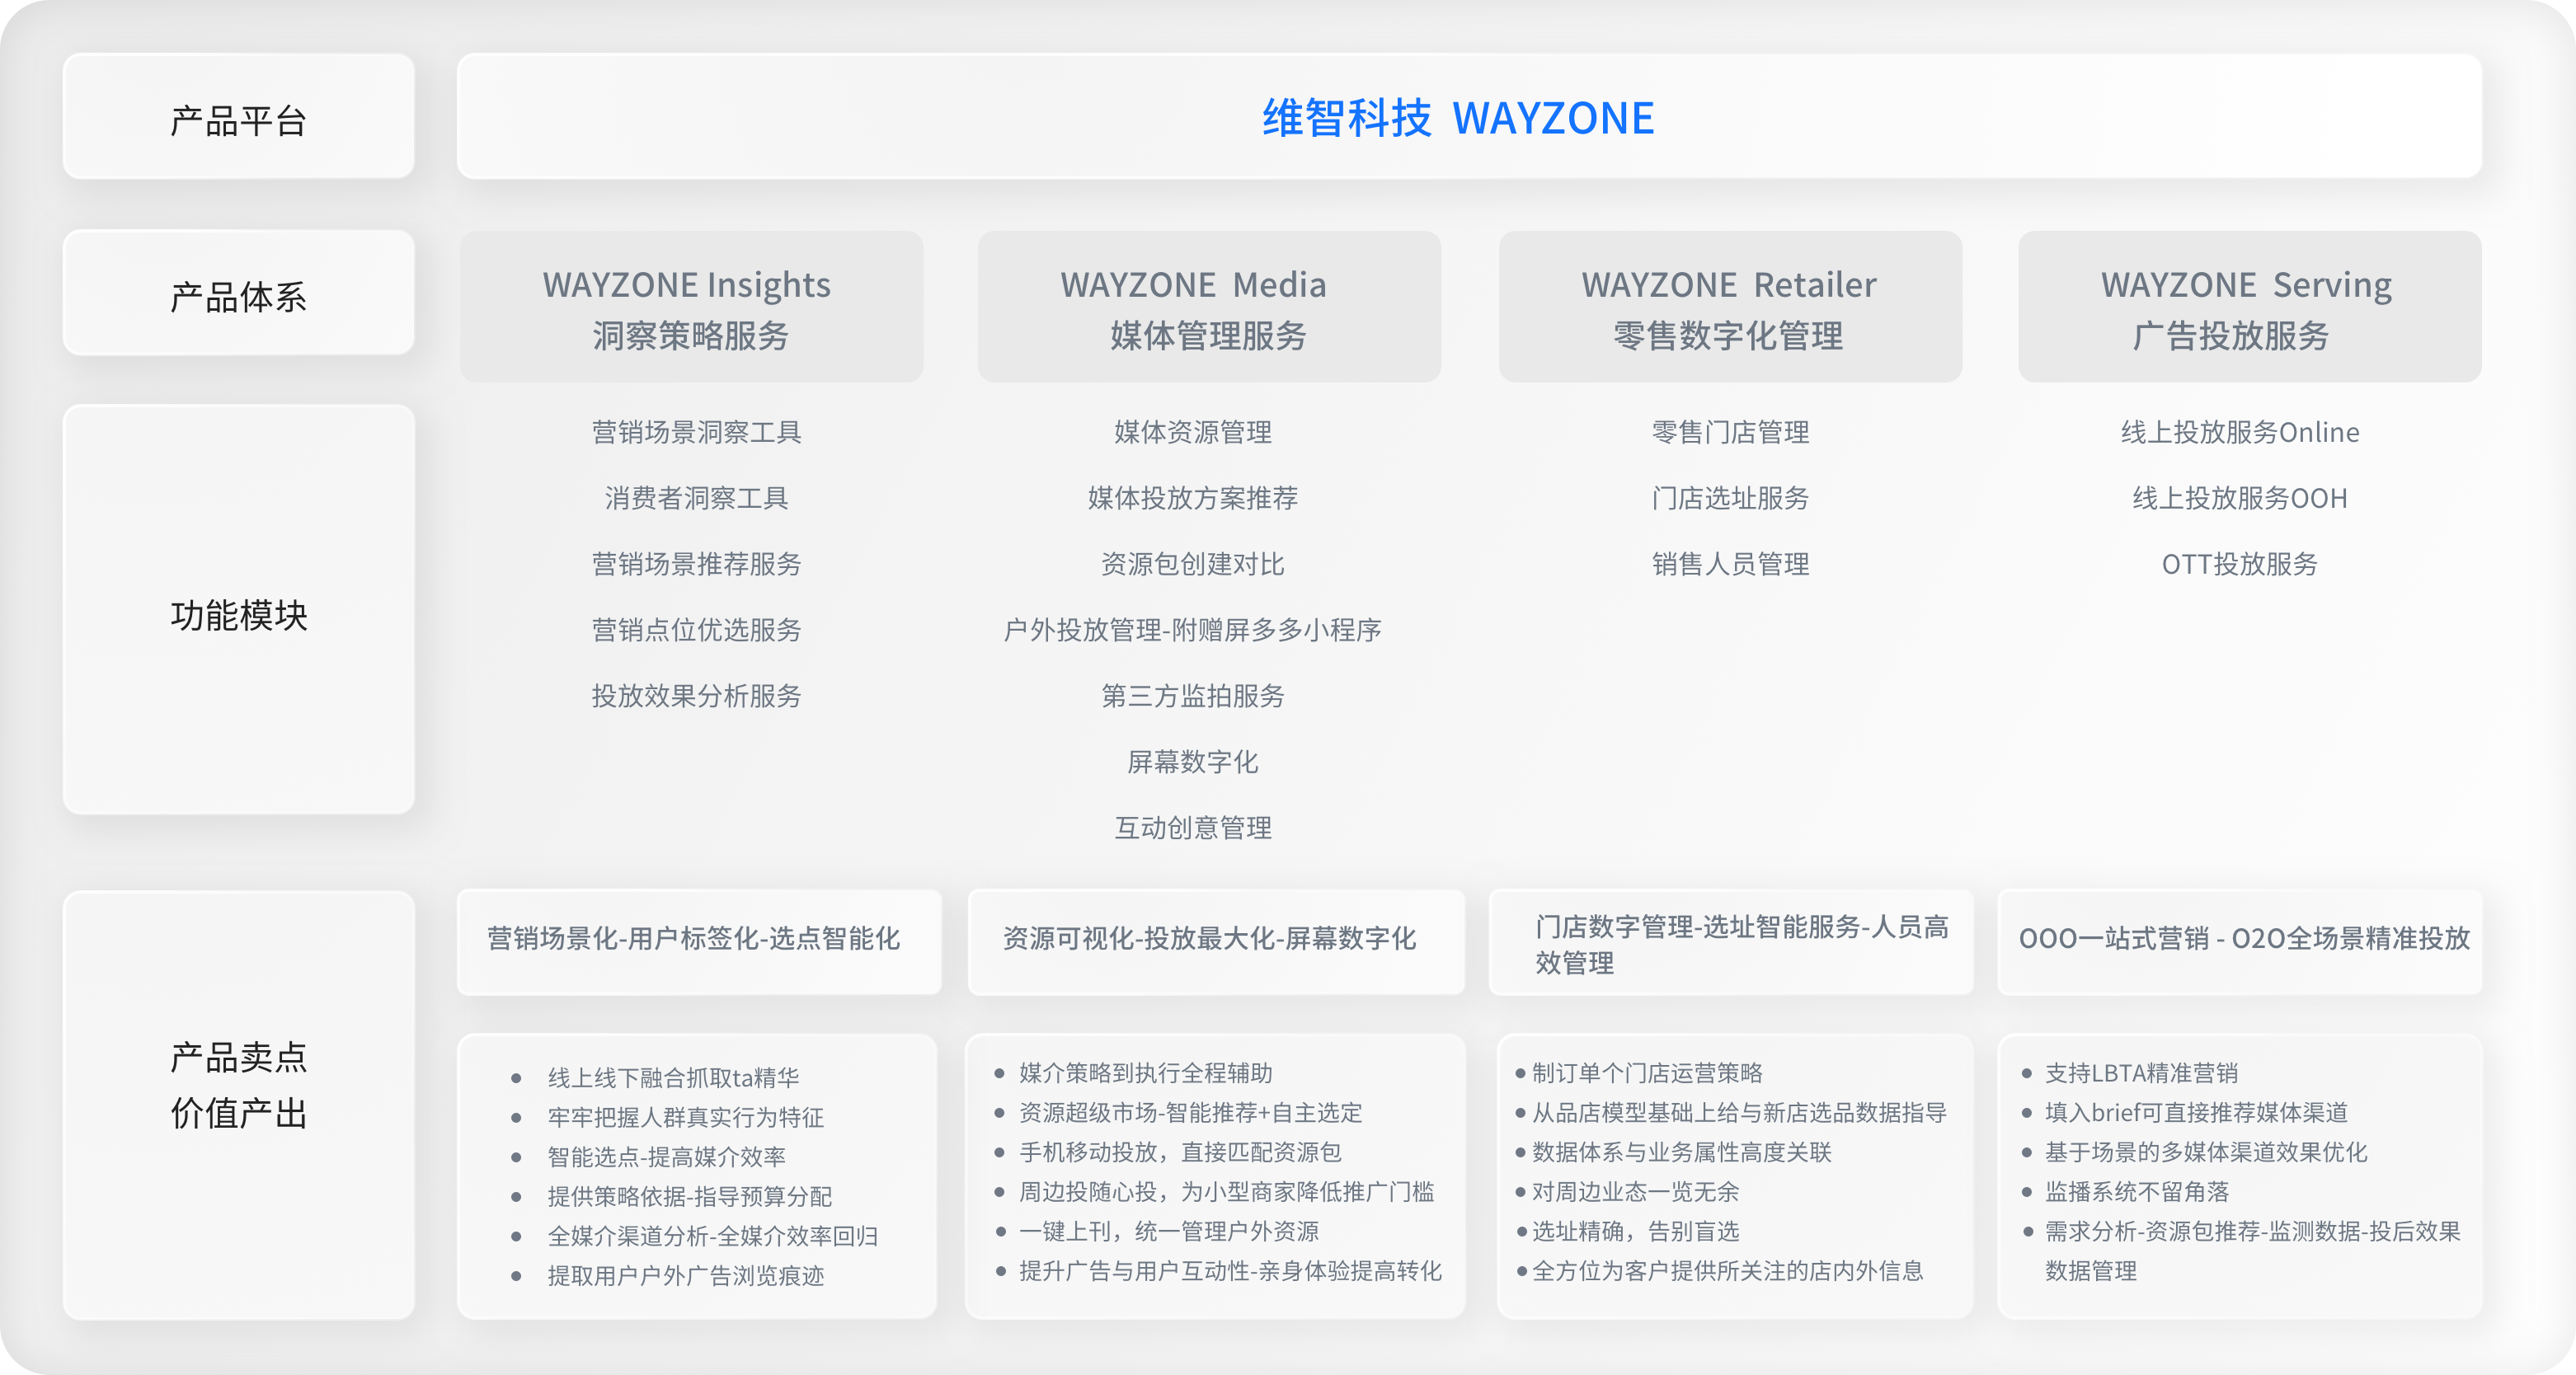The width and height of the screenshot is (2576, 1375).
Task: Click 投放效果分析服务 module link
Action: coord(696,696)
